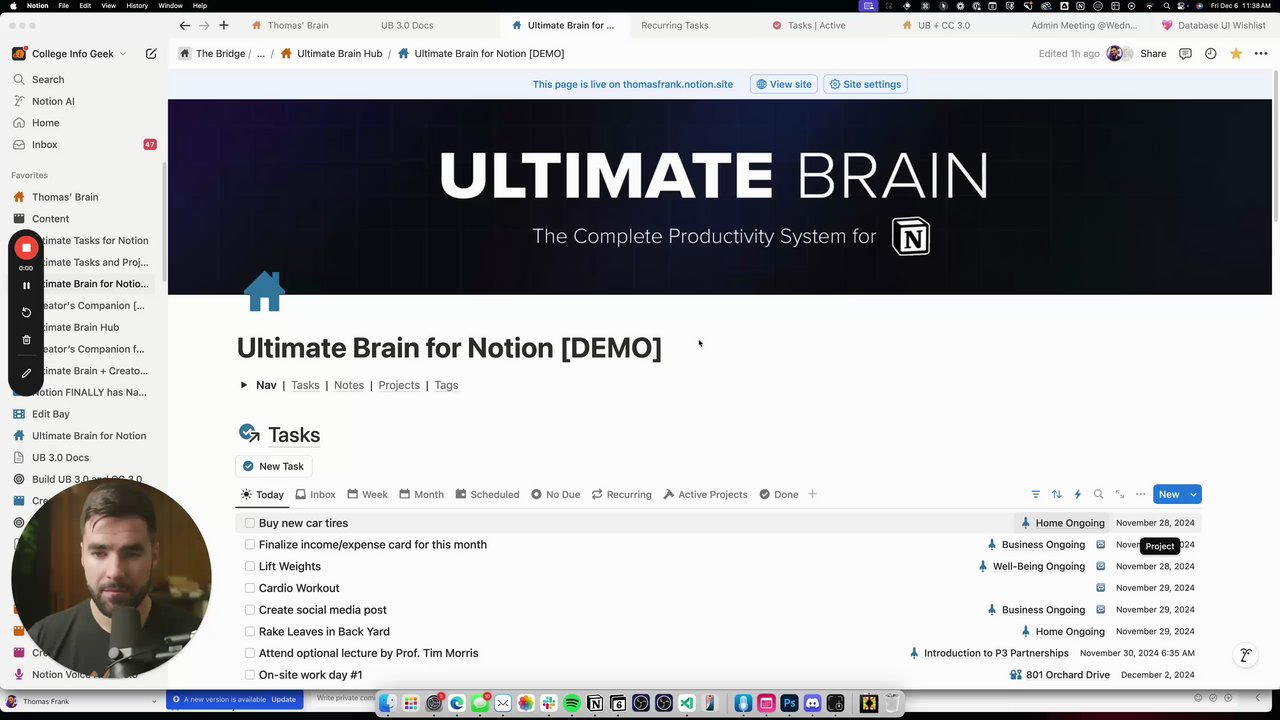Create a new page with compose icon
The height and width of the screenshot is (720, 1280).
tap(151, 54)
